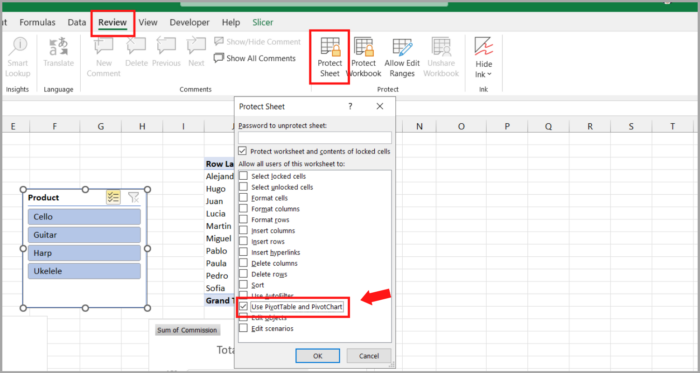Image resolution: width=700 pixels, height=373 pixels.
Task: Open the Slicer contextual tab
Action: tap(262, 22)
